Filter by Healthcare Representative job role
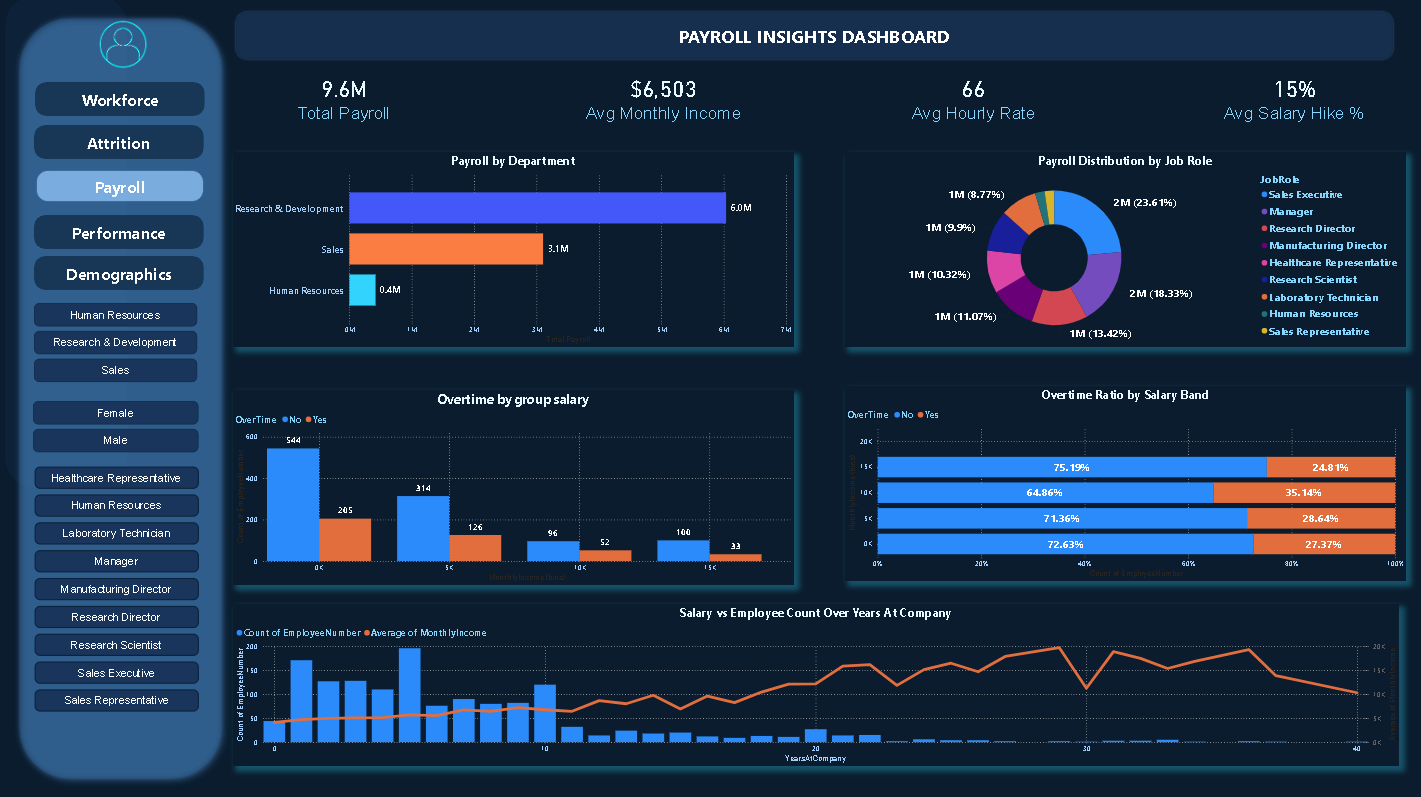 pos(116,478)
